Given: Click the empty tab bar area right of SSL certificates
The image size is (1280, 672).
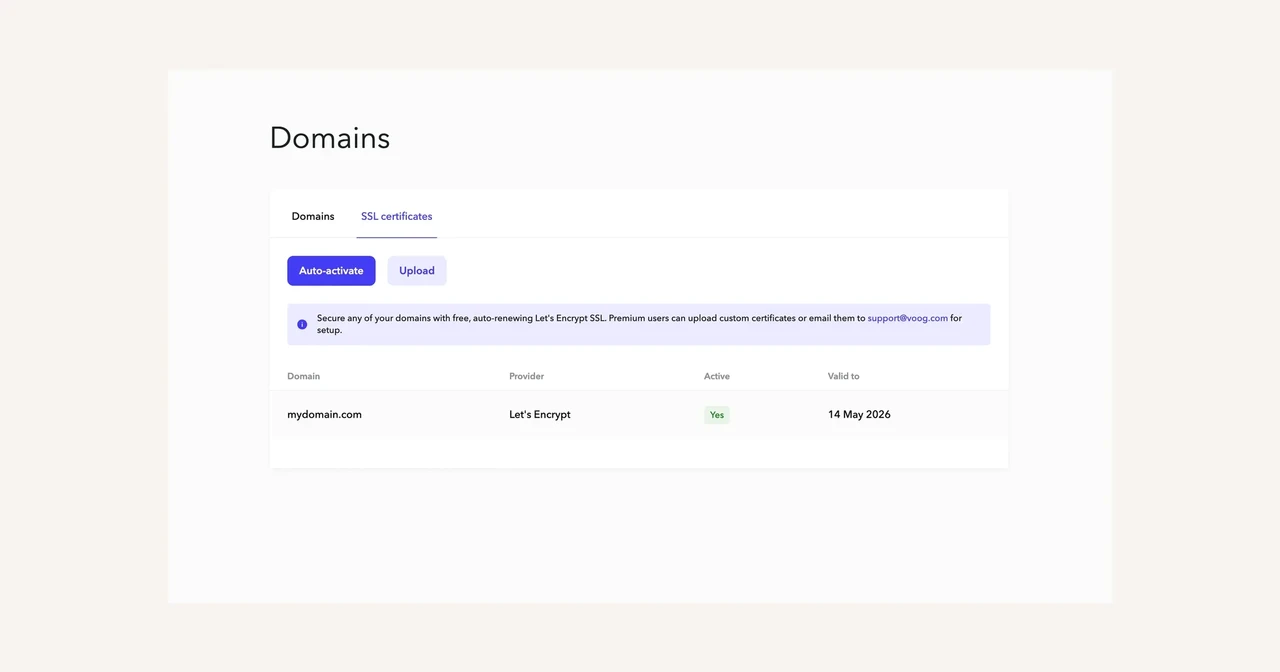Looking at the screenshot, I should 720,216.
